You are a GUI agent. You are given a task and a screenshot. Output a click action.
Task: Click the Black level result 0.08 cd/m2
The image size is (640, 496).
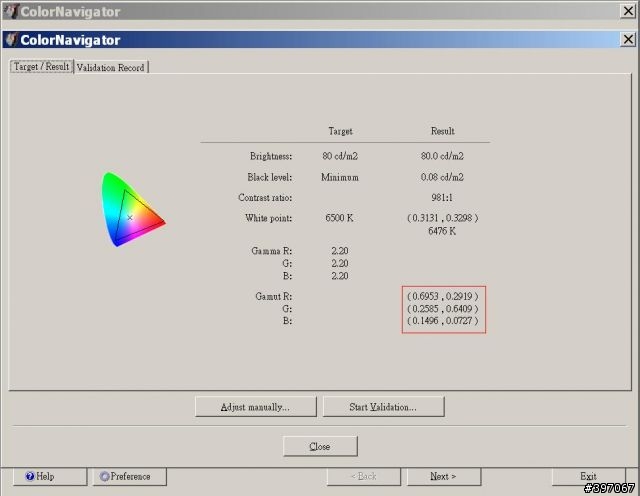442,177
